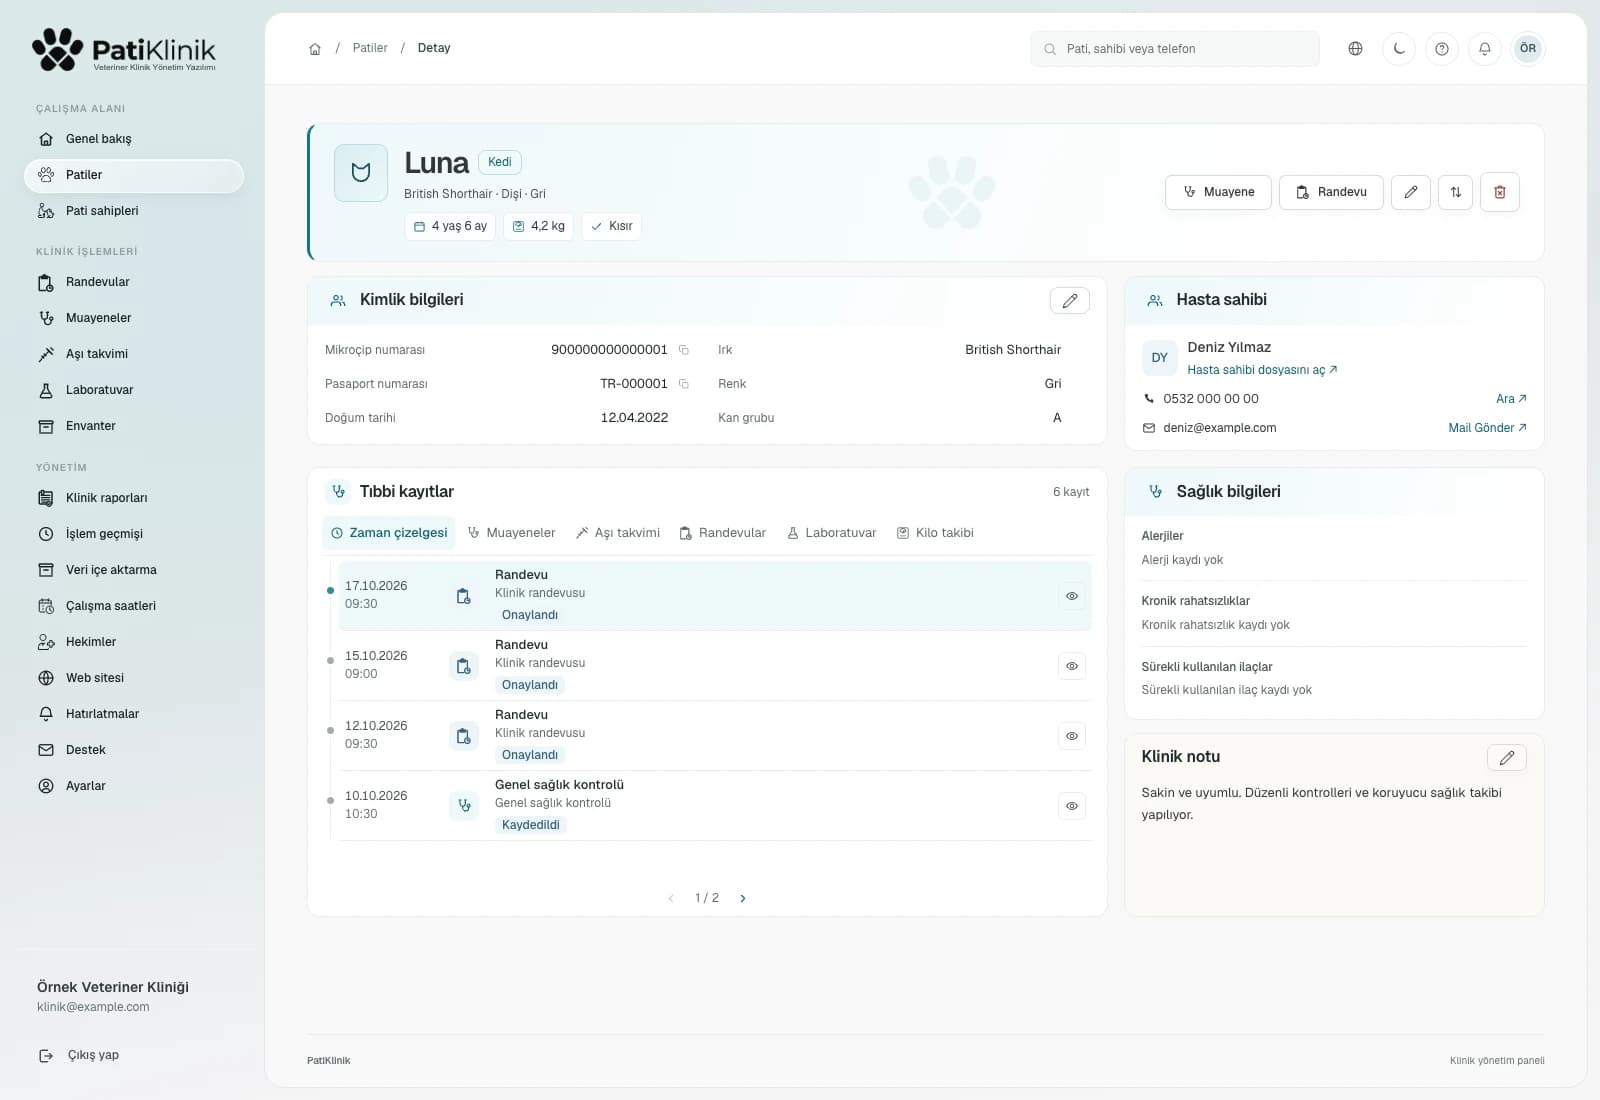Click the transfer arrows icon in Luna's header

[x=1456, y=192]
